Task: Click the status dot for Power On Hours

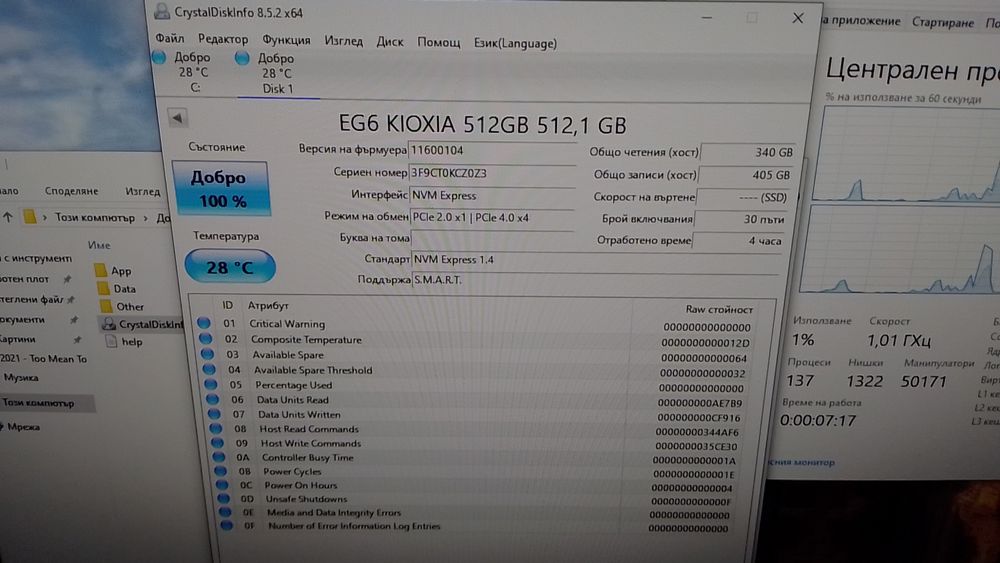Action: [222, 485]
